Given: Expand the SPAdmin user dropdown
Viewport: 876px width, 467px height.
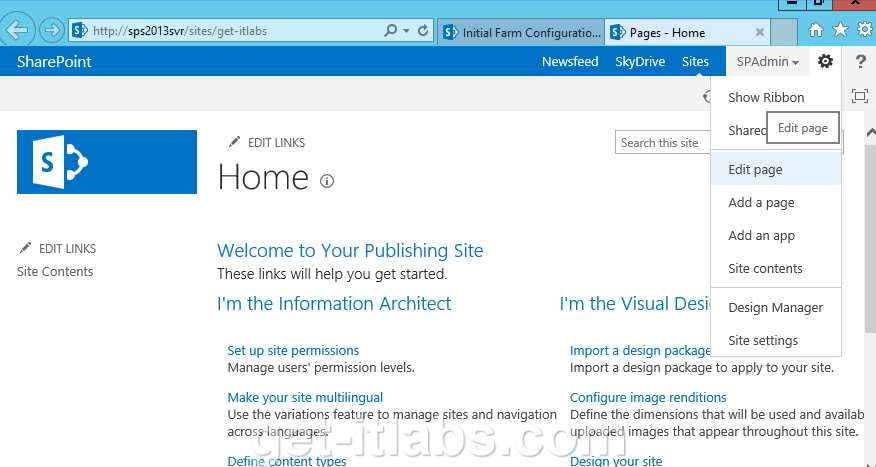Looking at the screenshot, I should click(768, 62).
